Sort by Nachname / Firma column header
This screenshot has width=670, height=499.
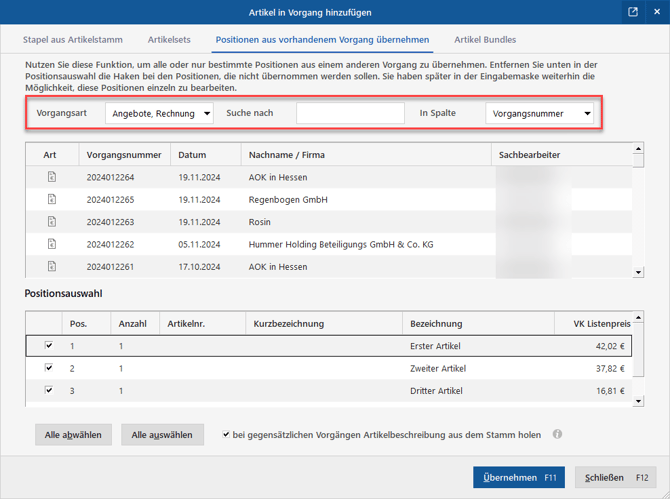(x=366, y=155)
